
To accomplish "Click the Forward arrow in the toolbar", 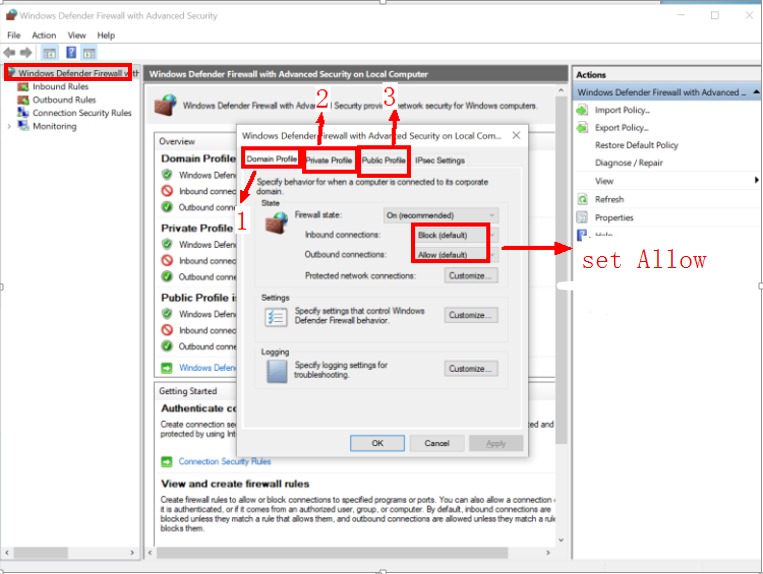I will point(27,52).
